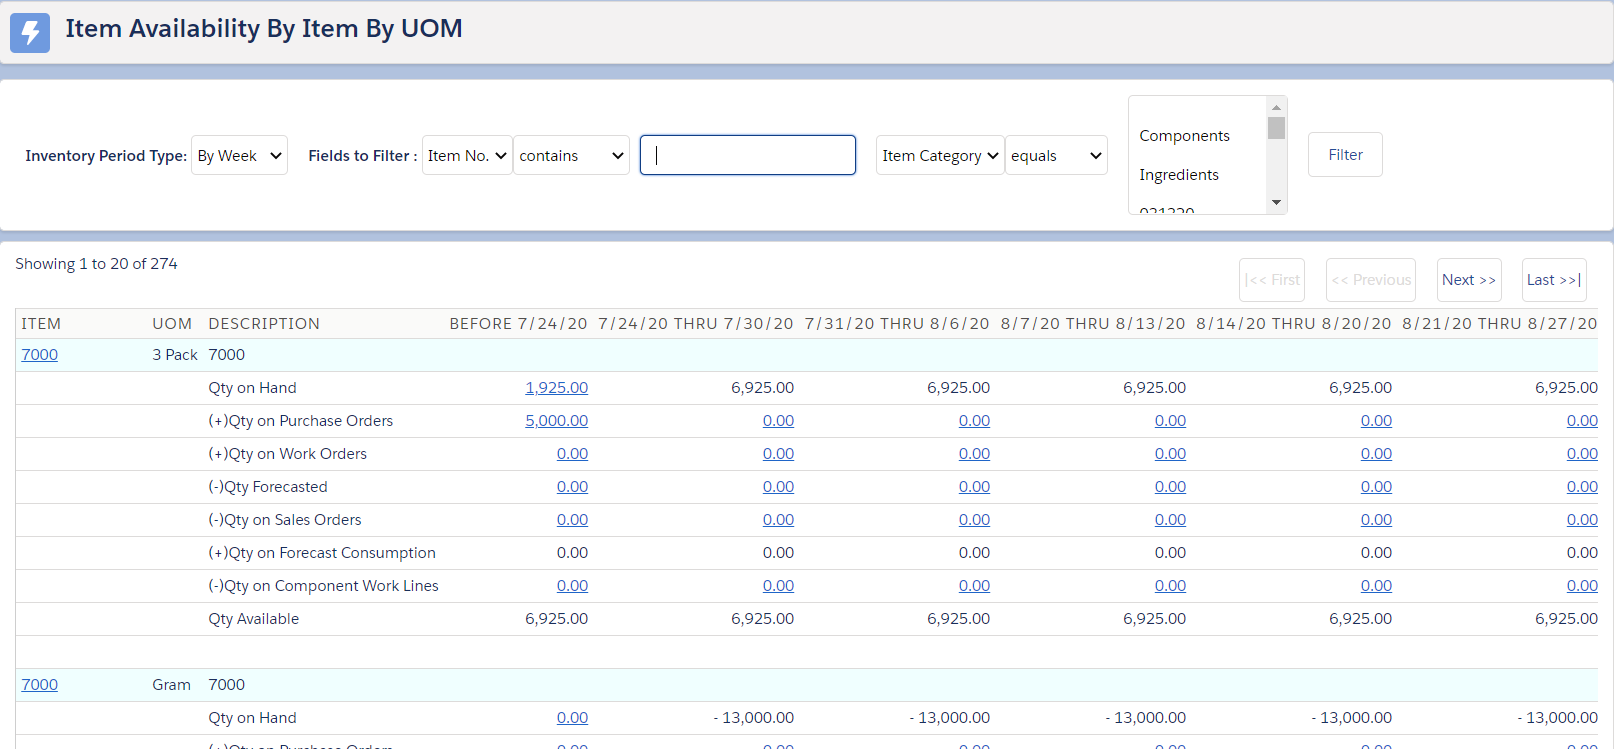Screen dimensions: 1614x749
Task: Open Qty on Sales Orders value before 7/24/20
Action: [x=572, y=520]
